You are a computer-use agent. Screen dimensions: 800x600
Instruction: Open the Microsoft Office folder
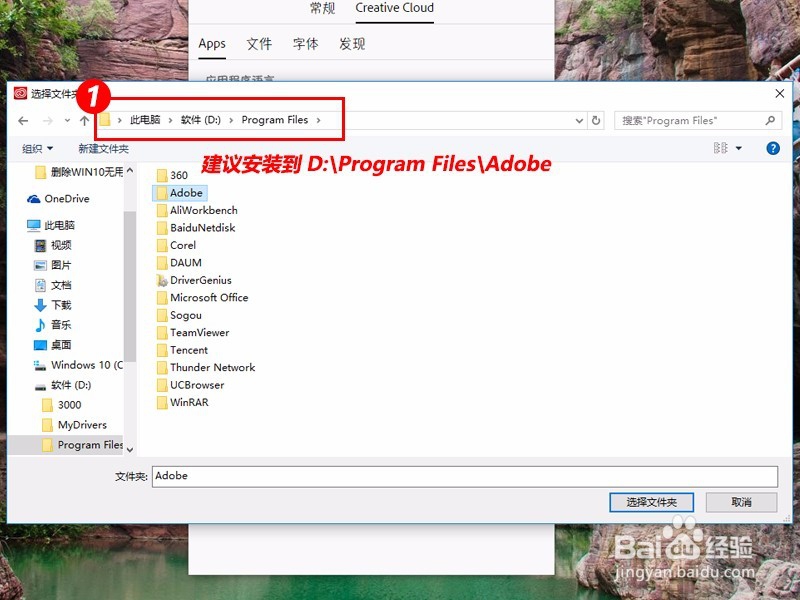[x=206, y=297]
